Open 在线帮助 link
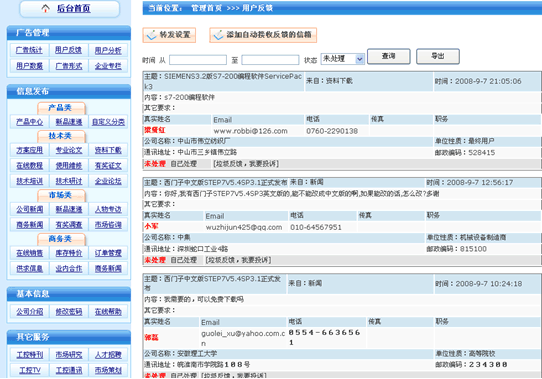This screenshot has height=379, width=542. 108,312
